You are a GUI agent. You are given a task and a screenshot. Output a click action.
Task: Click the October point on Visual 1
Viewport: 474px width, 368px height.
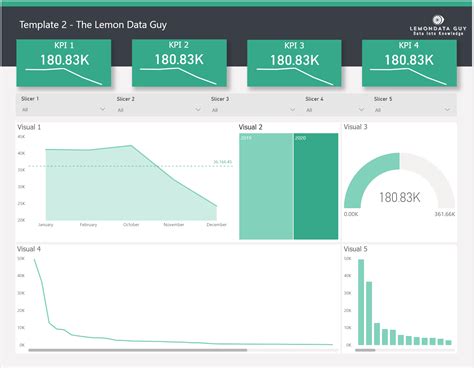tap(131, 145)
